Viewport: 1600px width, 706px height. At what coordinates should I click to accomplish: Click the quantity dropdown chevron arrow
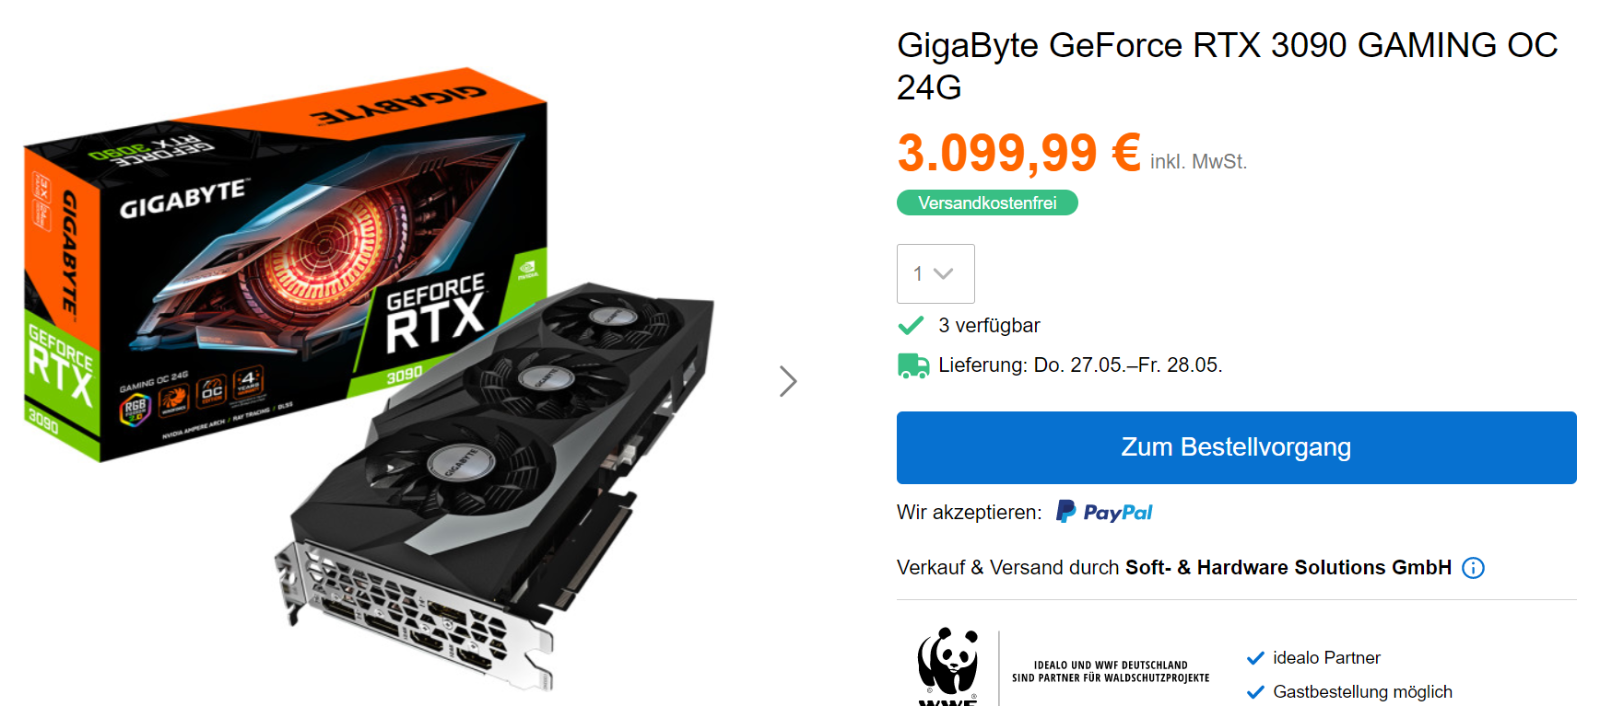tap(943, 274)
